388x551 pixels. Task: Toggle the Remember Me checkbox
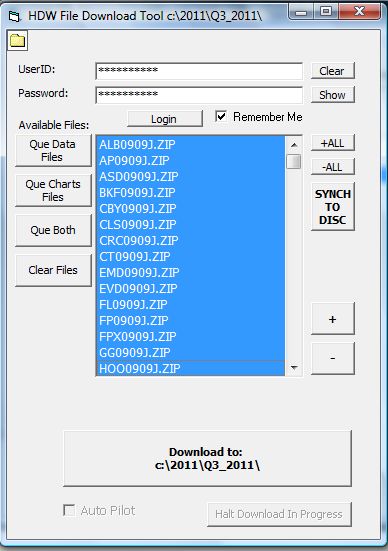(221, 117)
